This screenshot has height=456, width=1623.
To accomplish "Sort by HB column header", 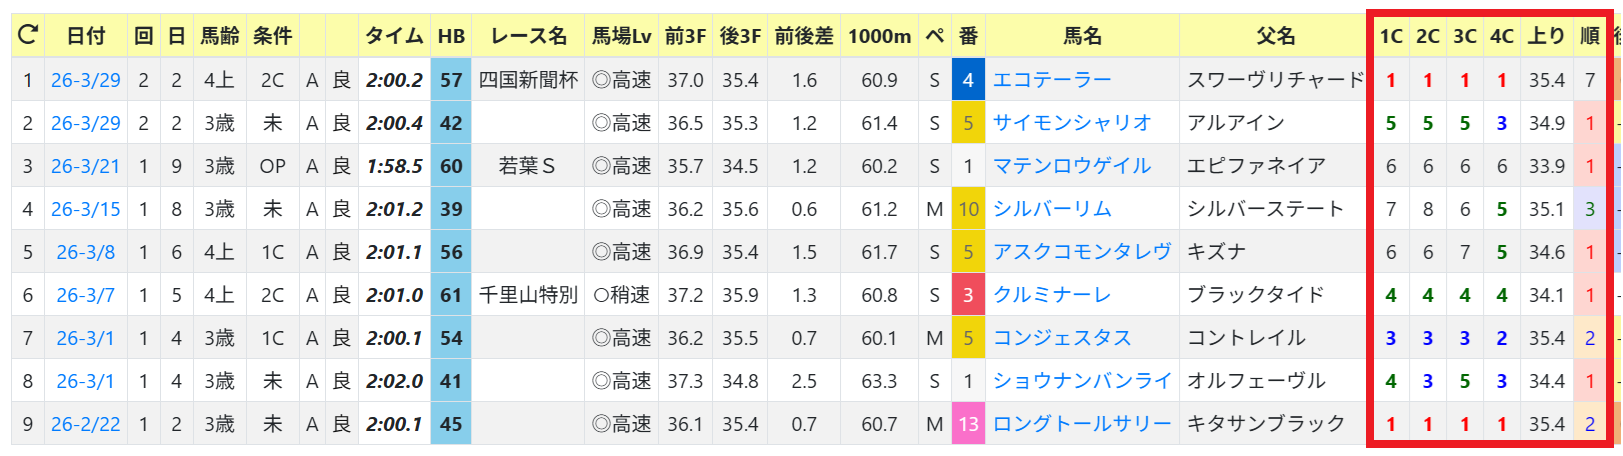I will [451, 36].
